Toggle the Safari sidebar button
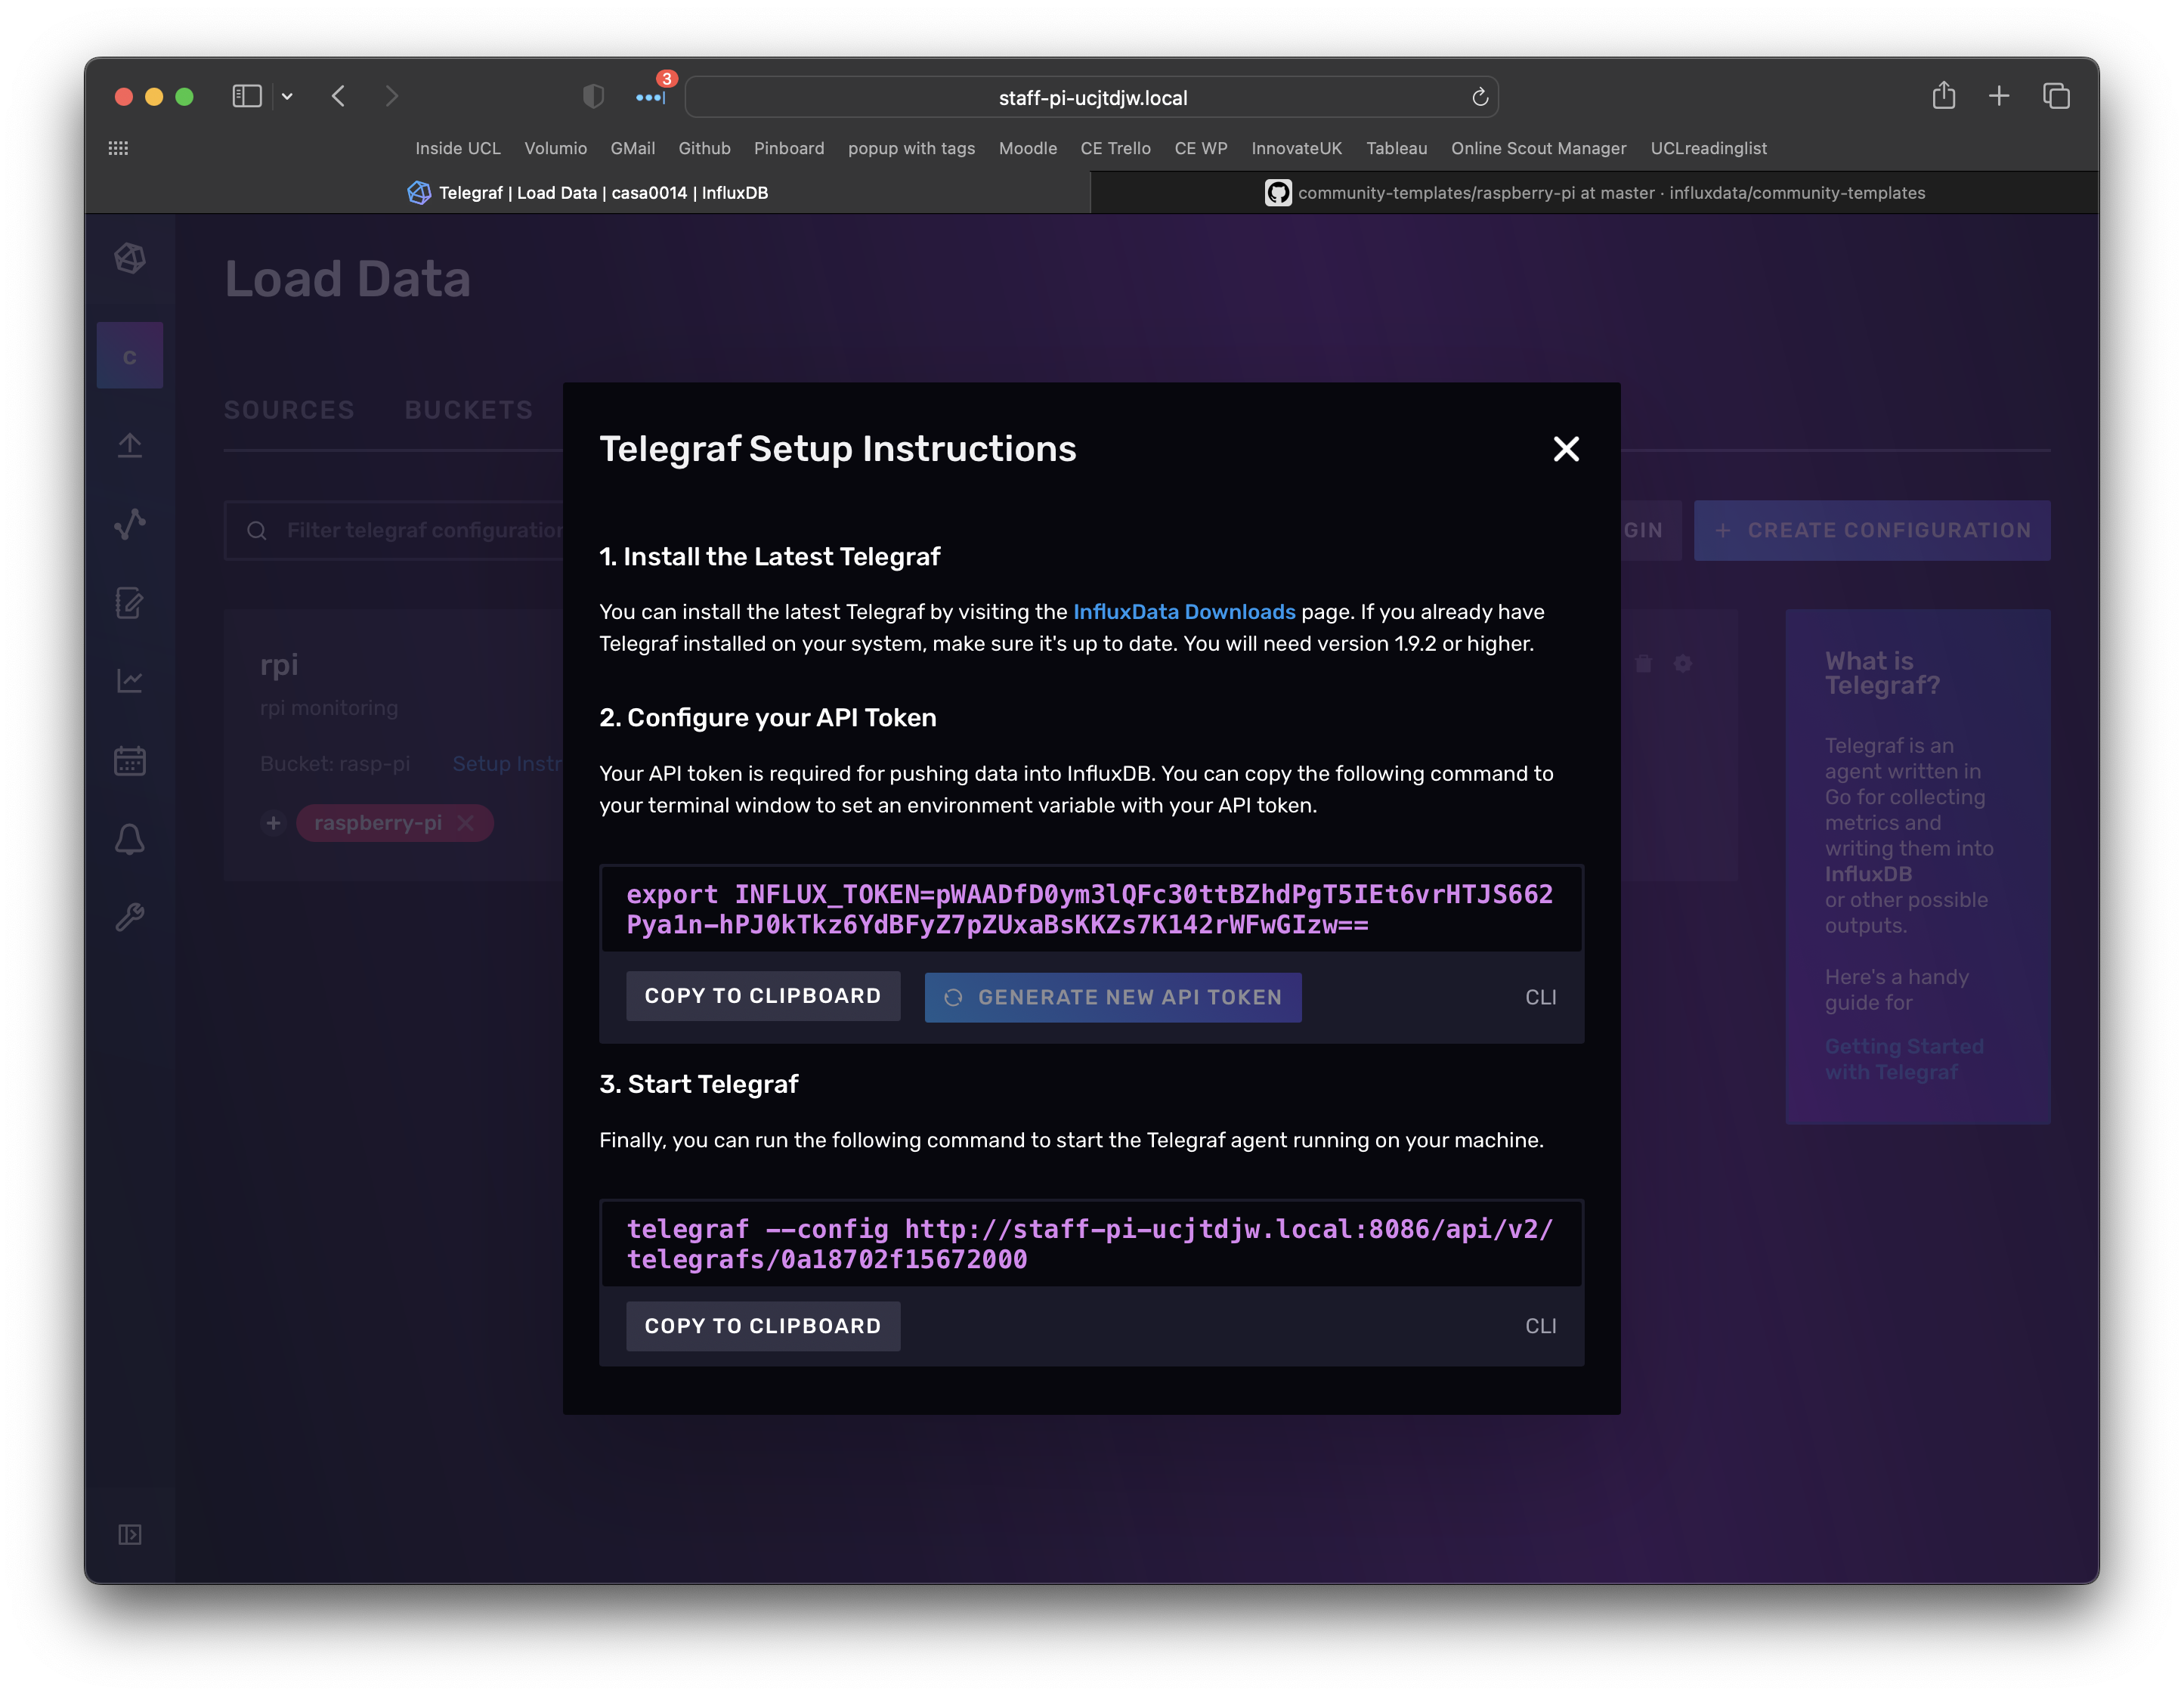This screenshot has height=1696, width=2184. 247,96
